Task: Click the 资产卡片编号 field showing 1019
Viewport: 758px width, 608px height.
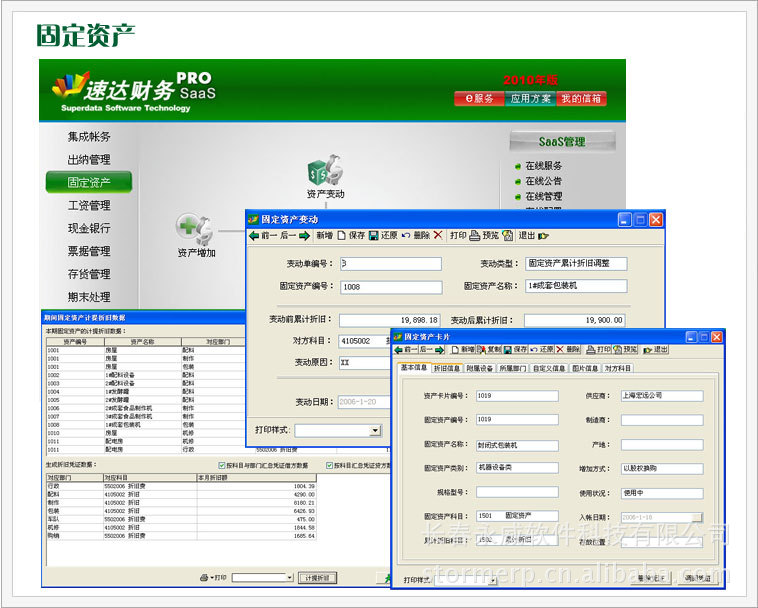Action: coord(517,396)
